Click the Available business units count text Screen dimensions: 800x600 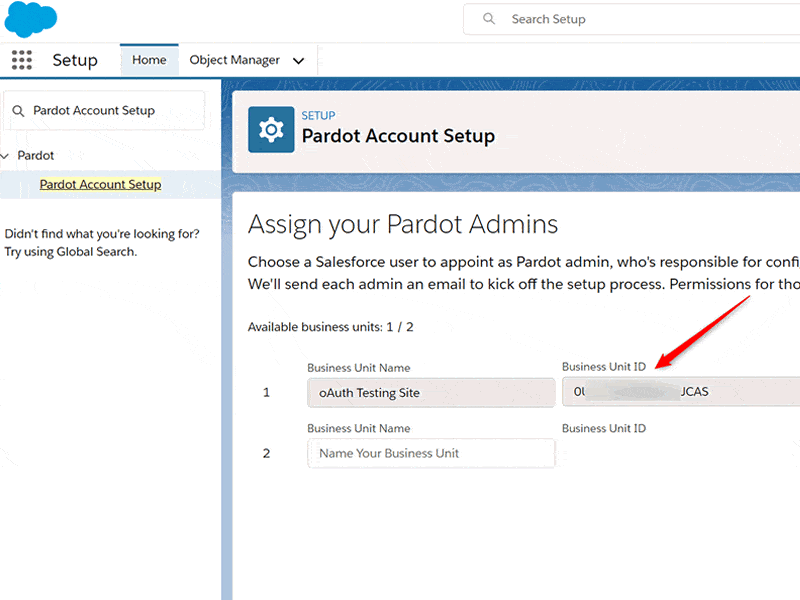coord(331,327)
